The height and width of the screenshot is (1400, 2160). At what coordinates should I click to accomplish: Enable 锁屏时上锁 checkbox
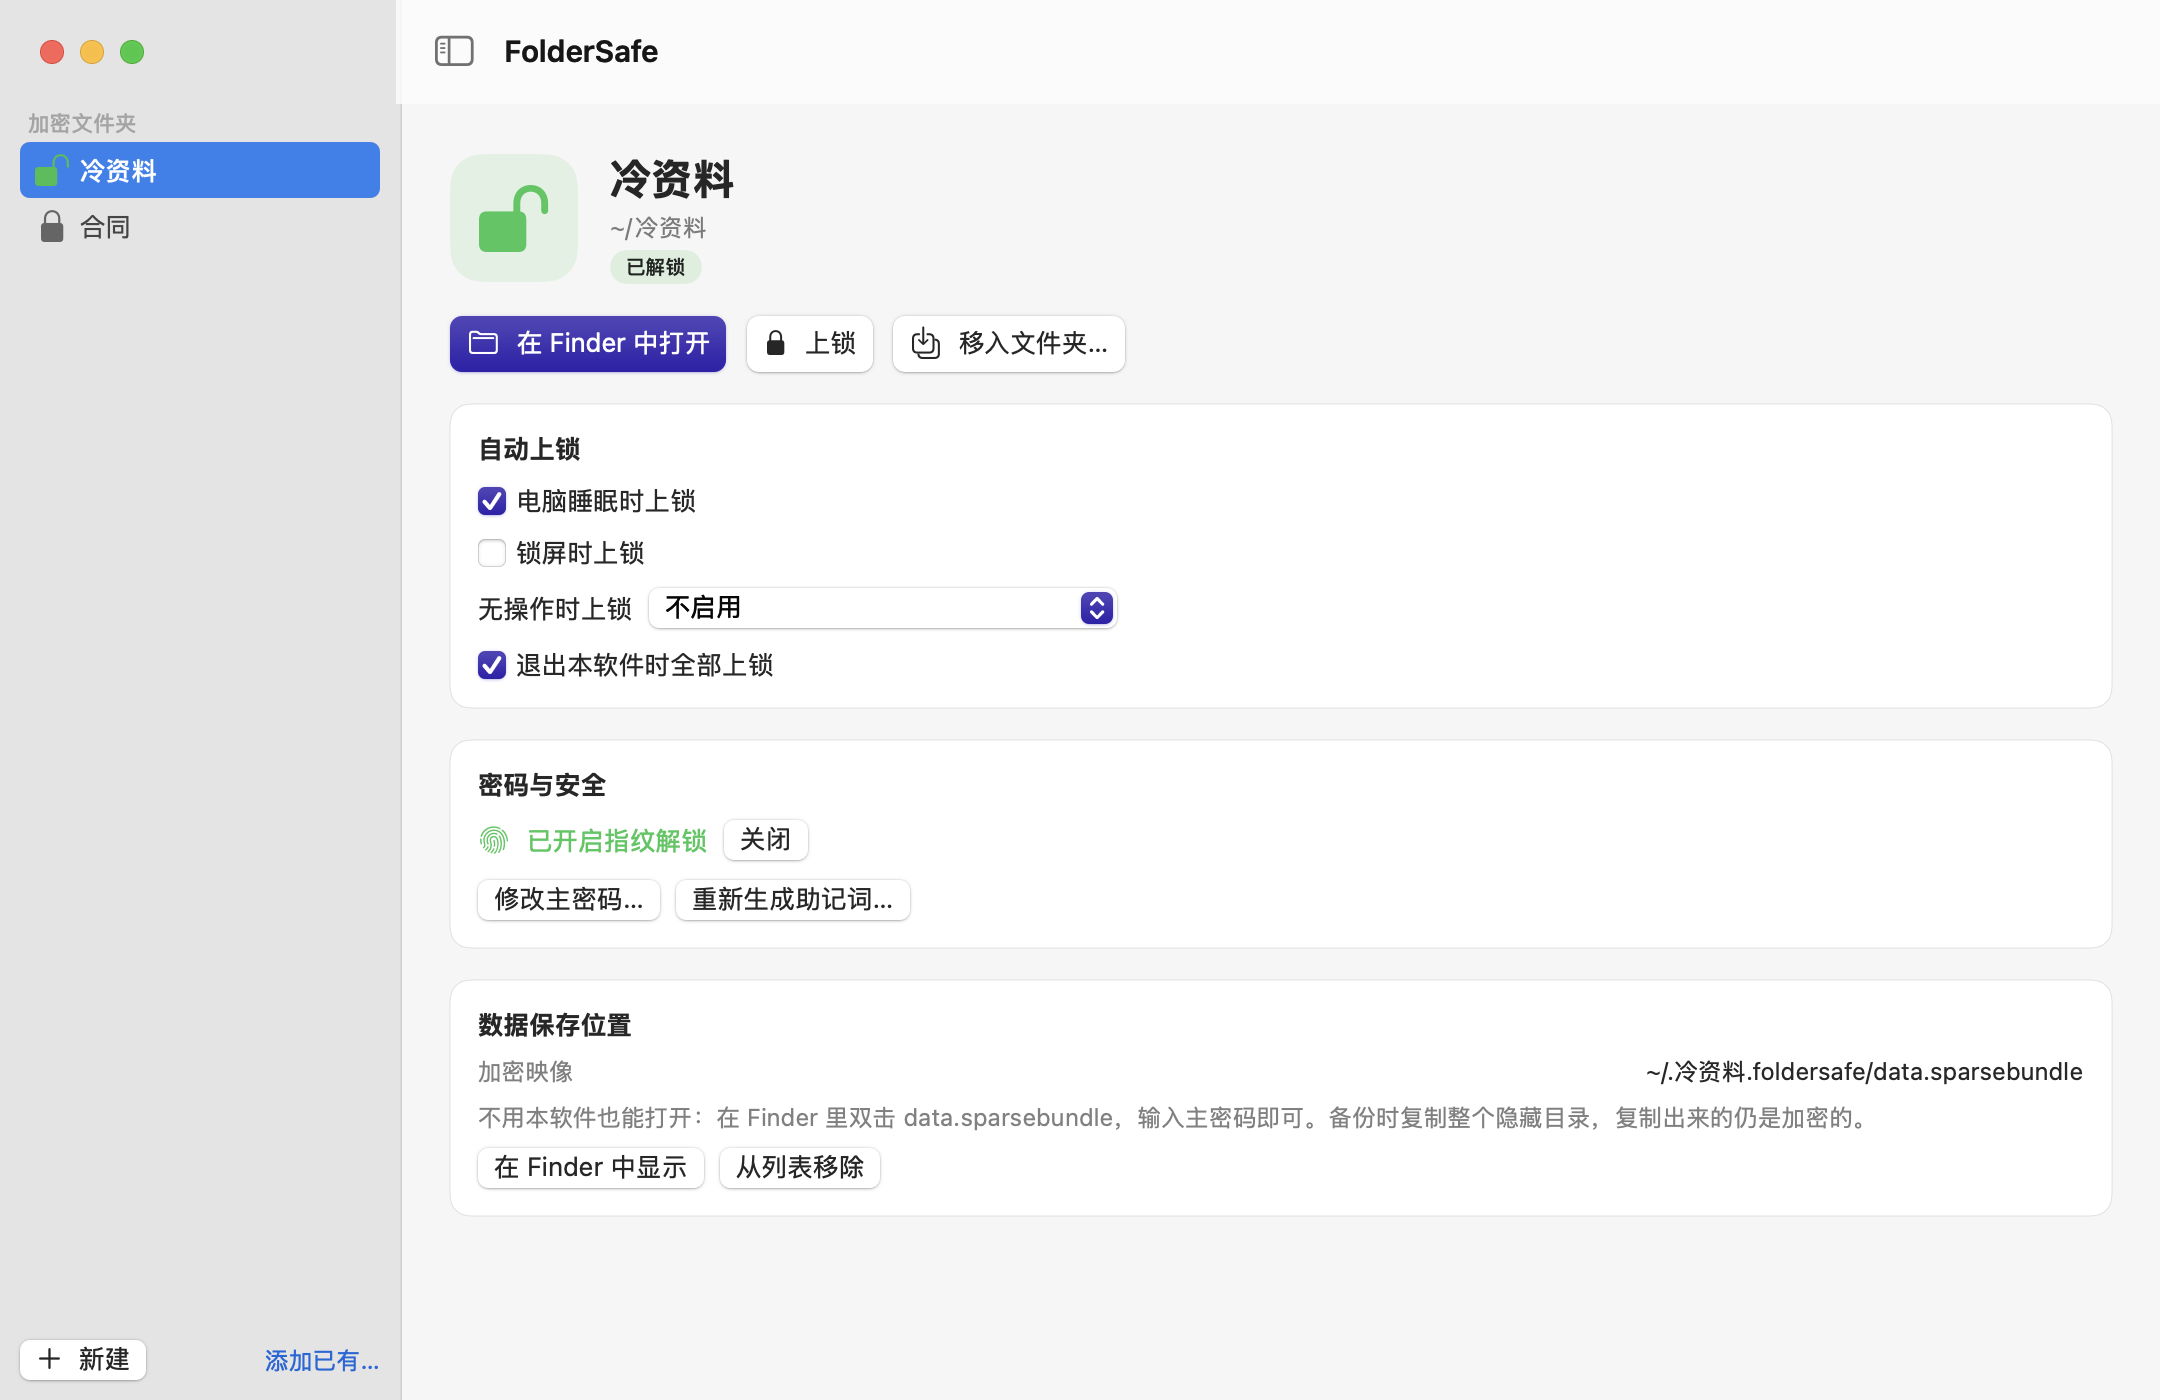pyautogui.click(x=492, y=553)
